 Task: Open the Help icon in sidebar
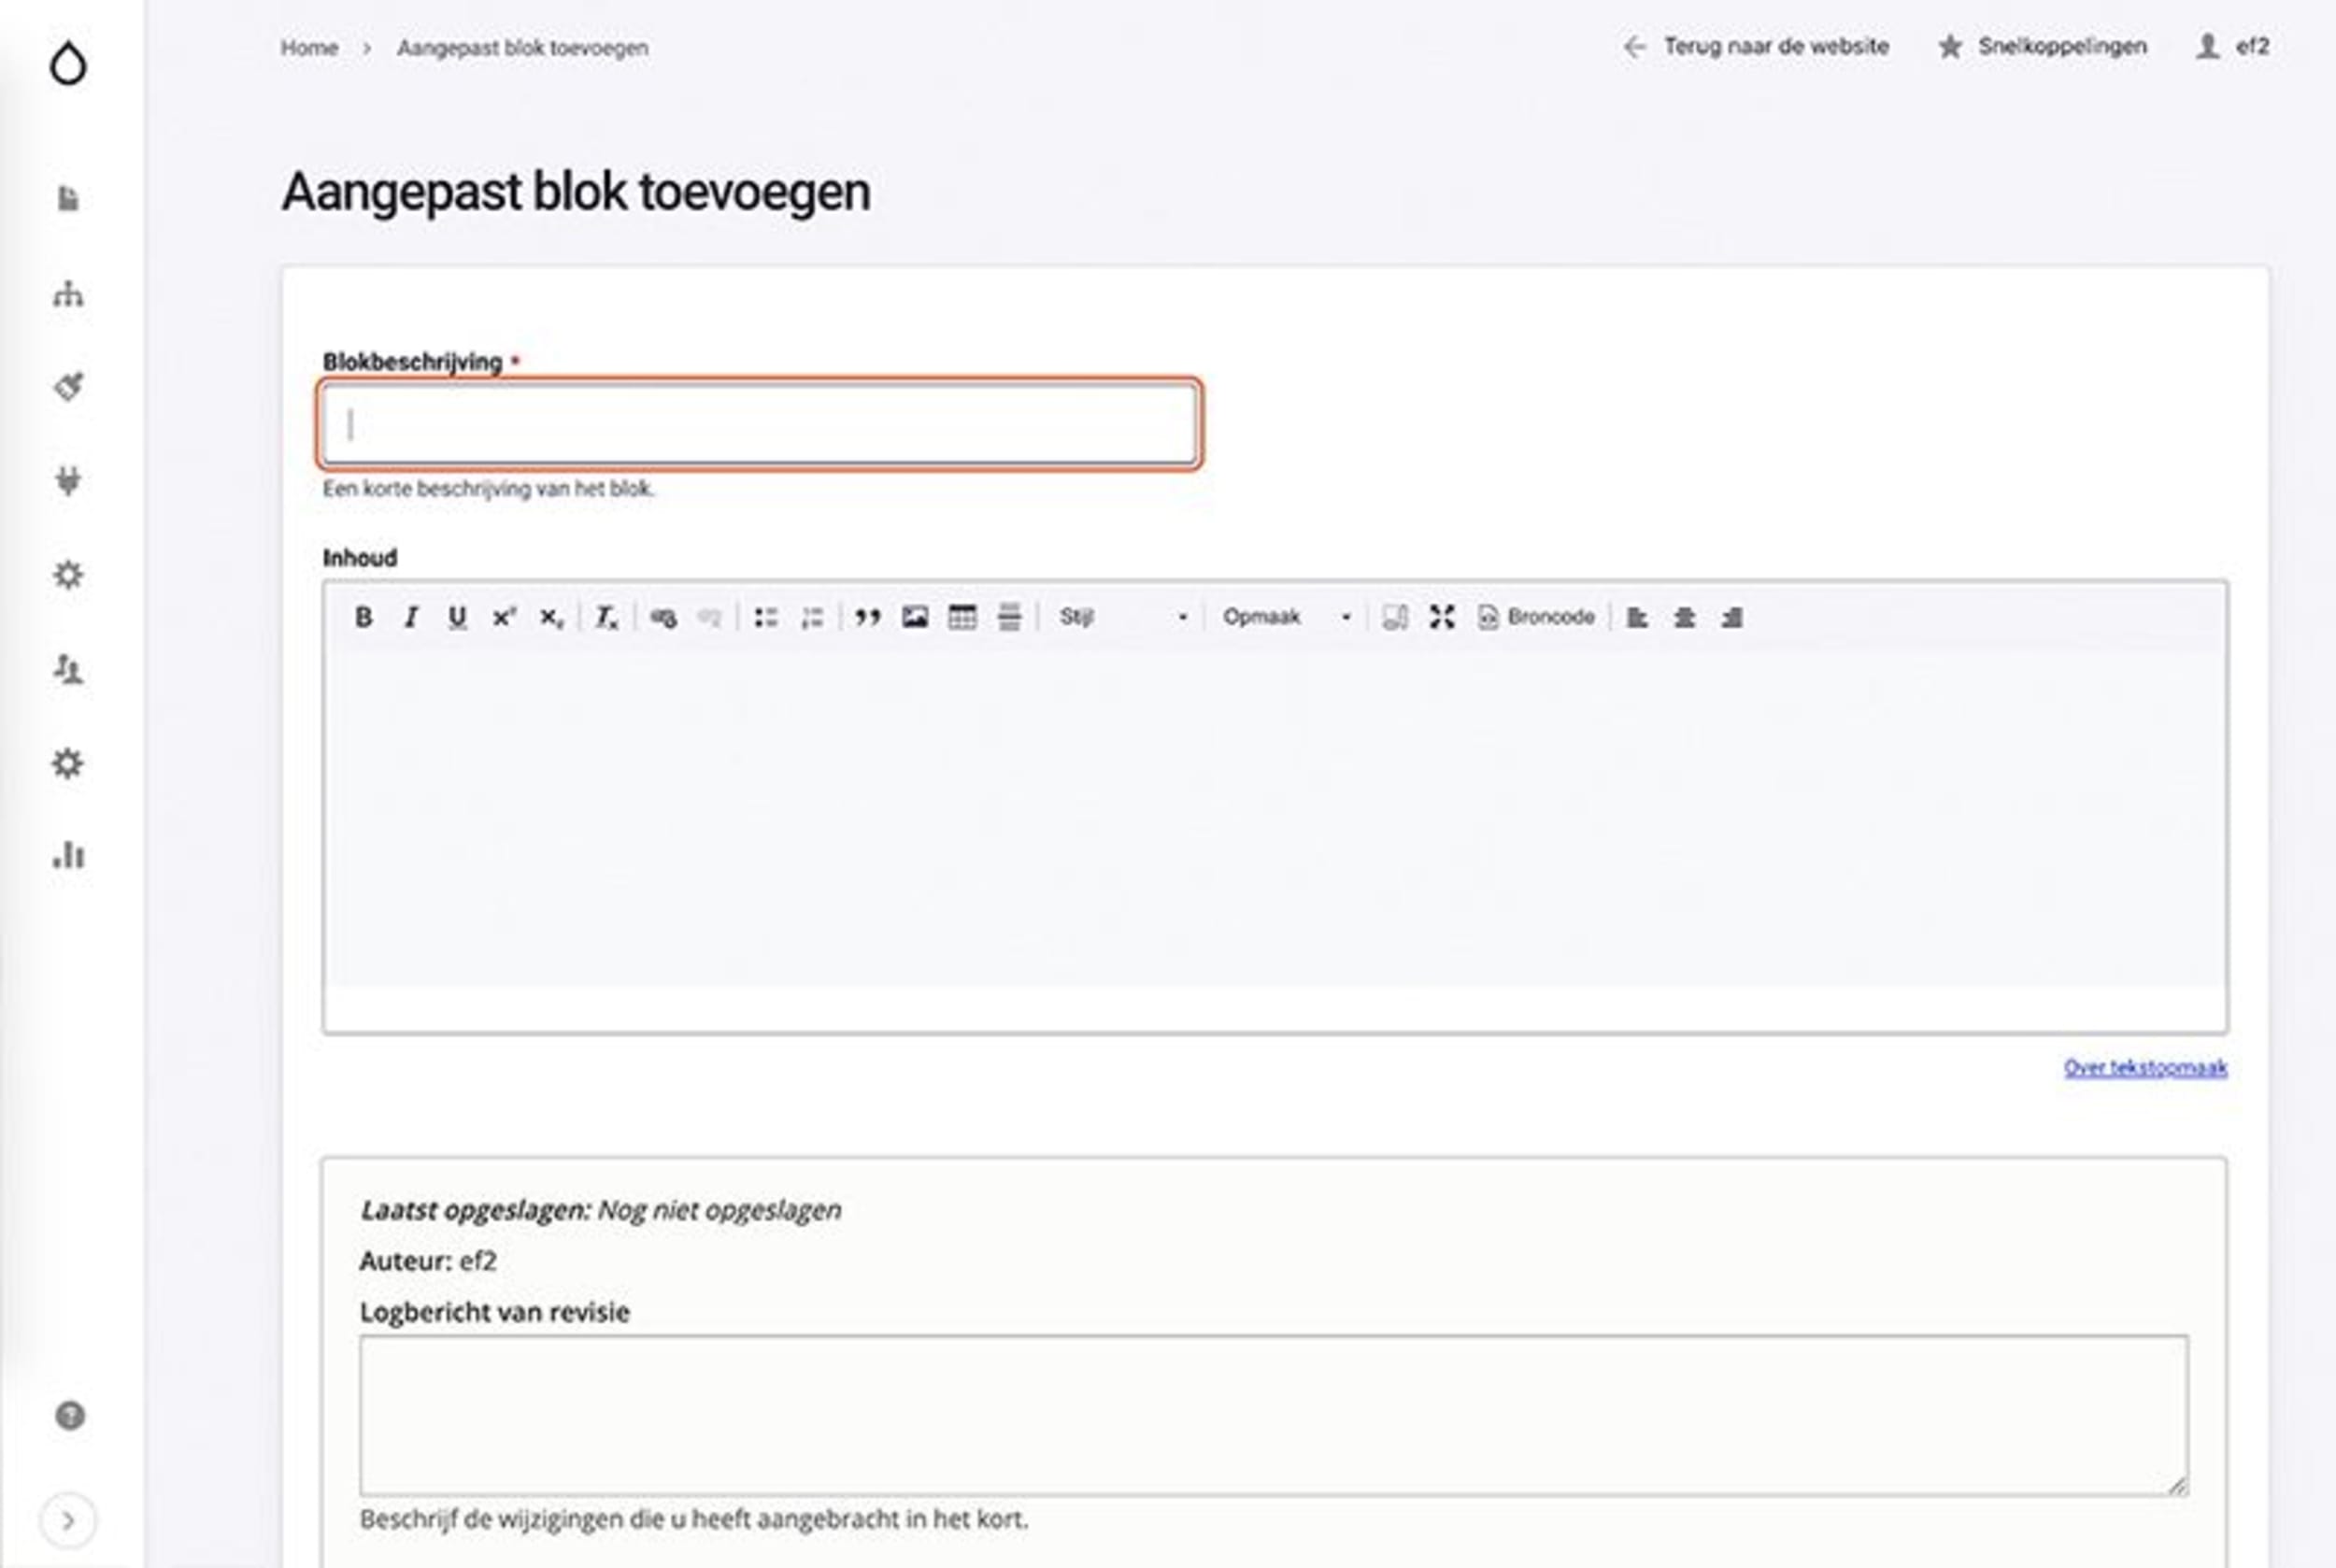[x=69, y=1415]
